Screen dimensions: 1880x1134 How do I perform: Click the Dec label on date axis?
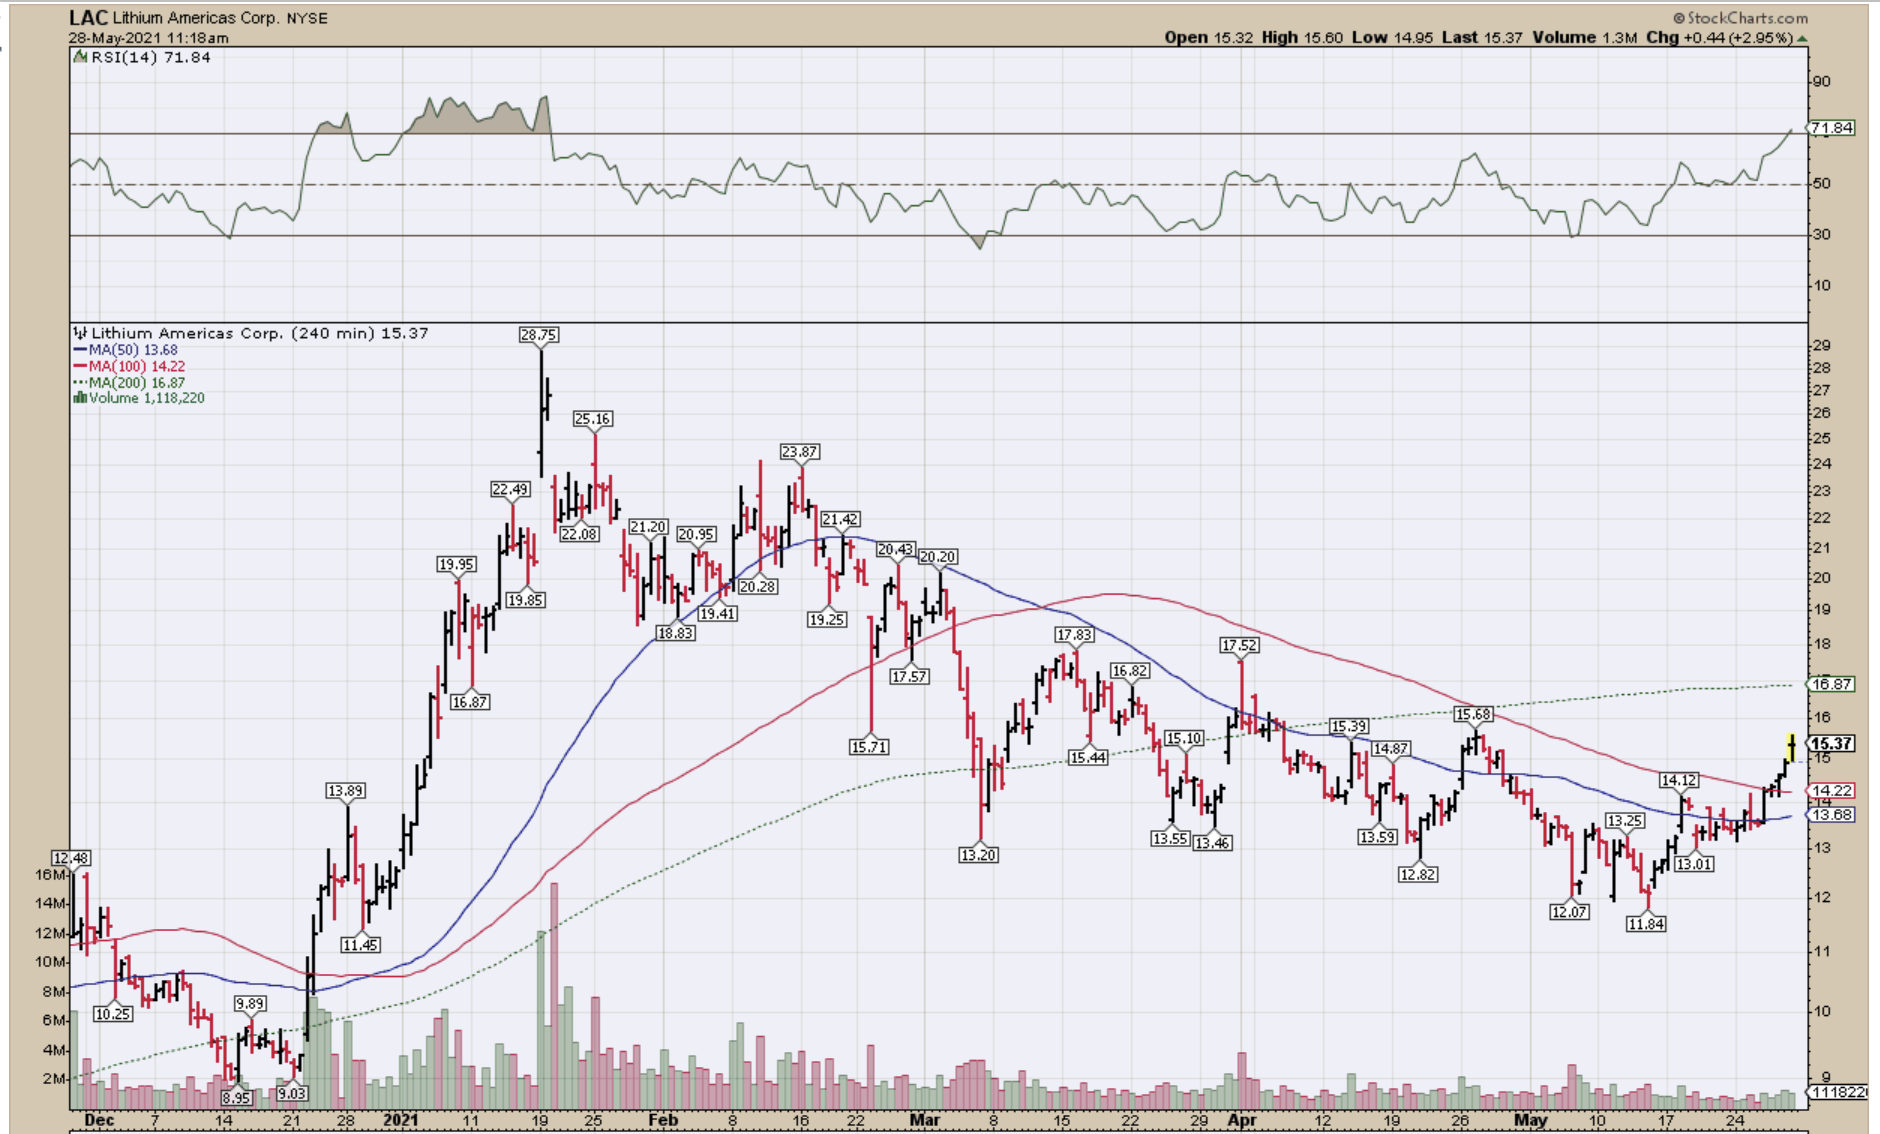pyautogui.click(x=99, y=1120)
